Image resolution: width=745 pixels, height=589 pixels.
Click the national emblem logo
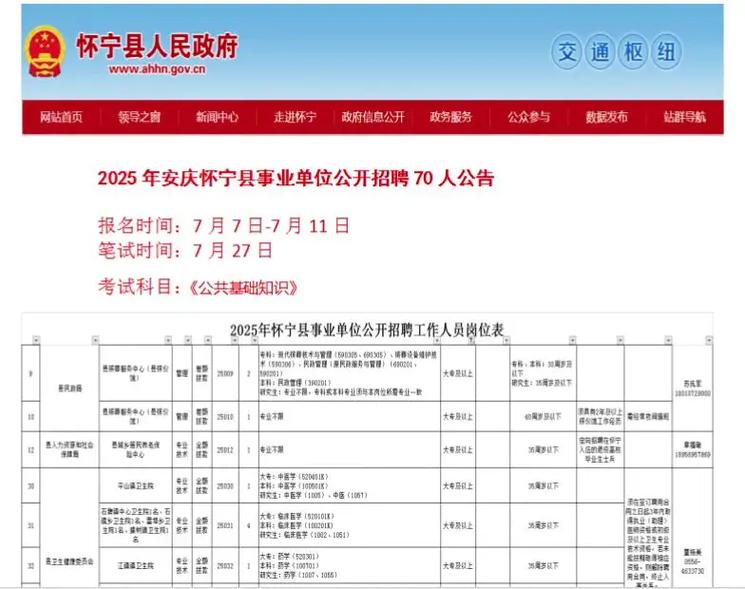point(46,52)
